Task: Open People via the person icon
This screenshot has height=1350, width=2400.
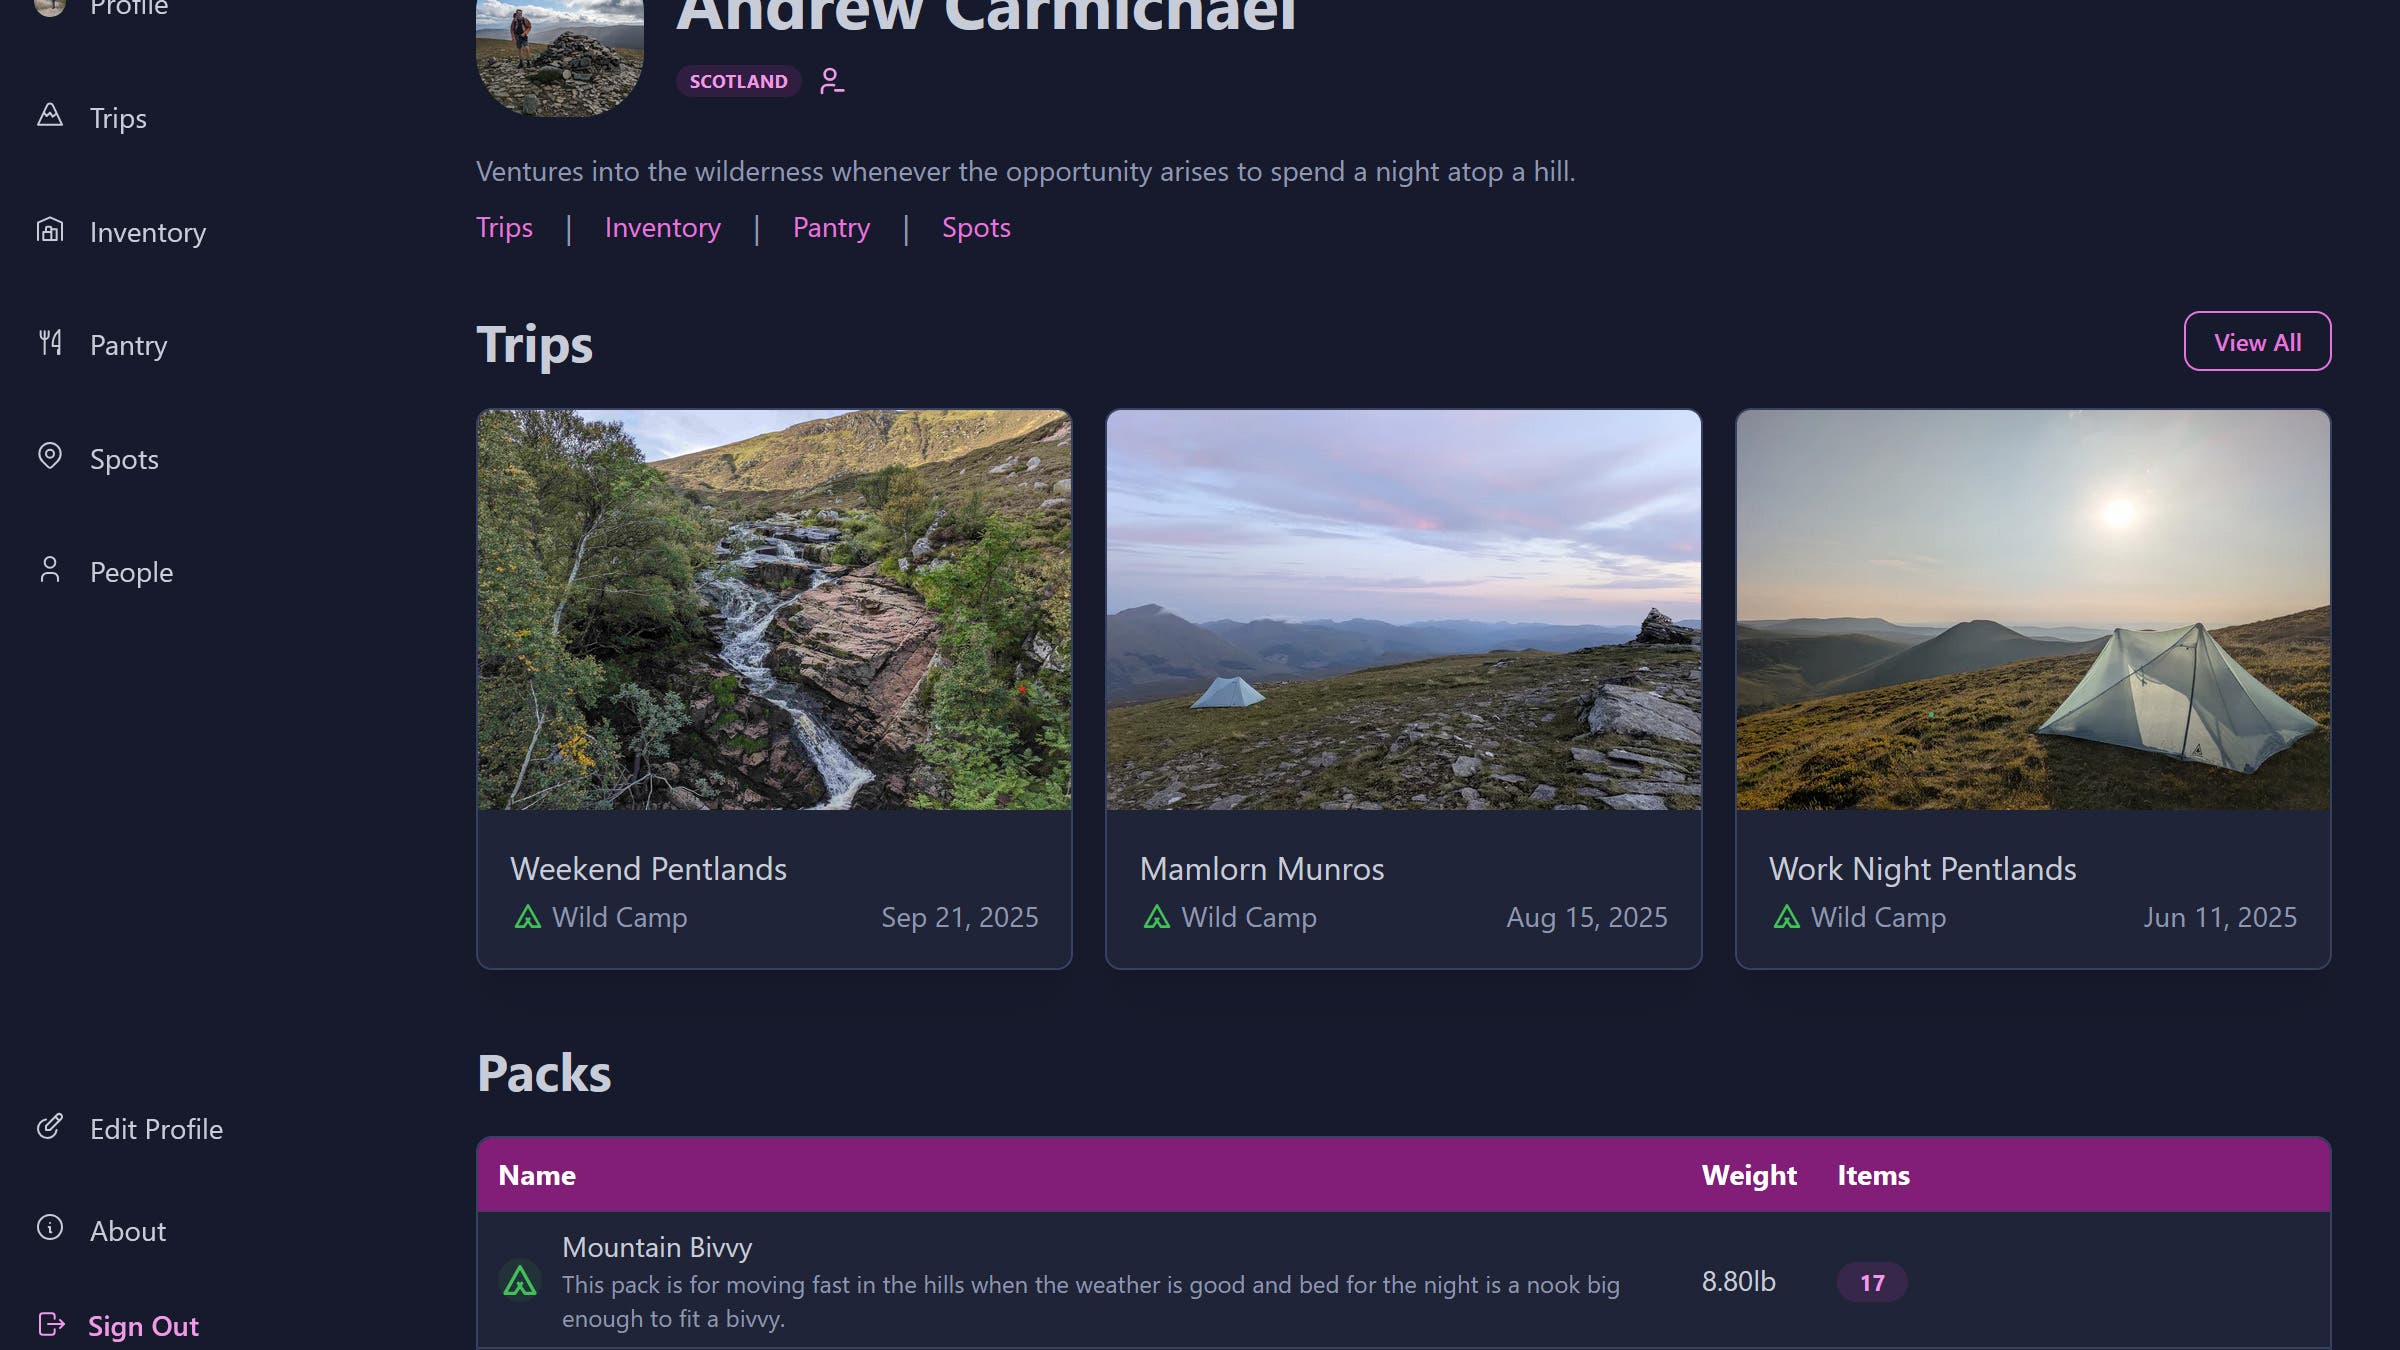Action: [x=49, y=570]
